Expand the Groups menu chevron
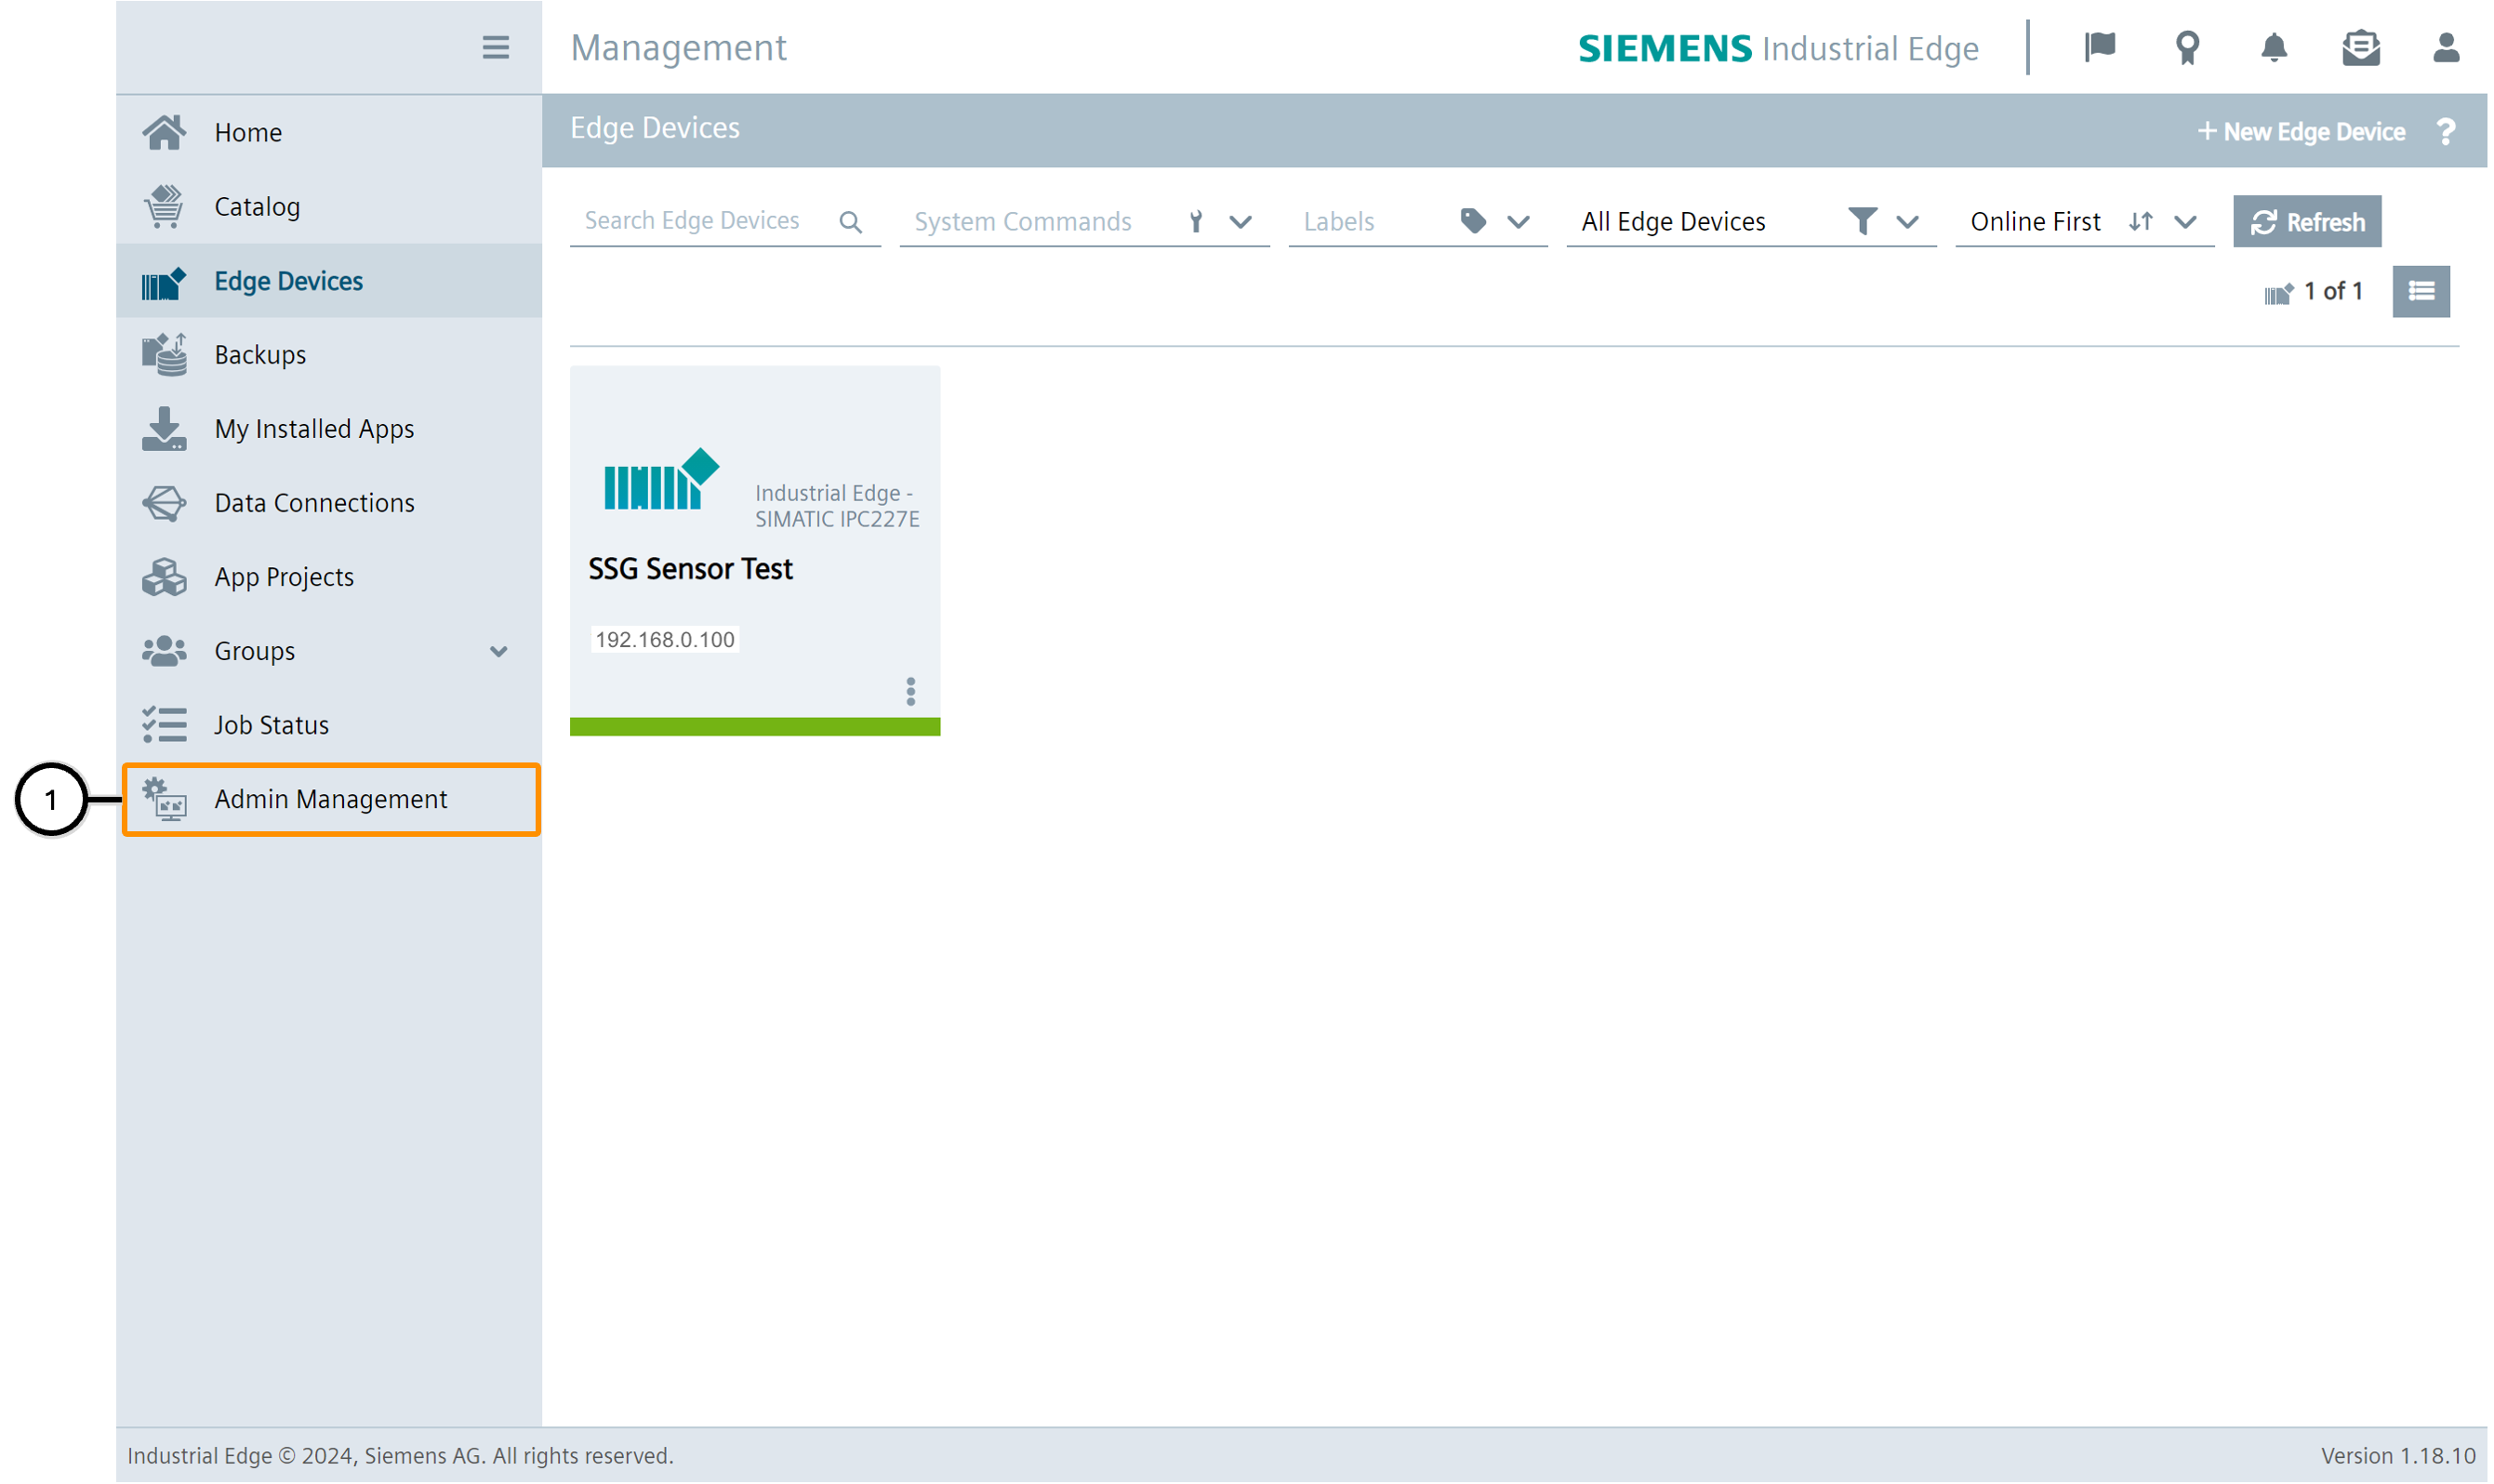This screenshot has width=2494, height=1484. (498, 651)
